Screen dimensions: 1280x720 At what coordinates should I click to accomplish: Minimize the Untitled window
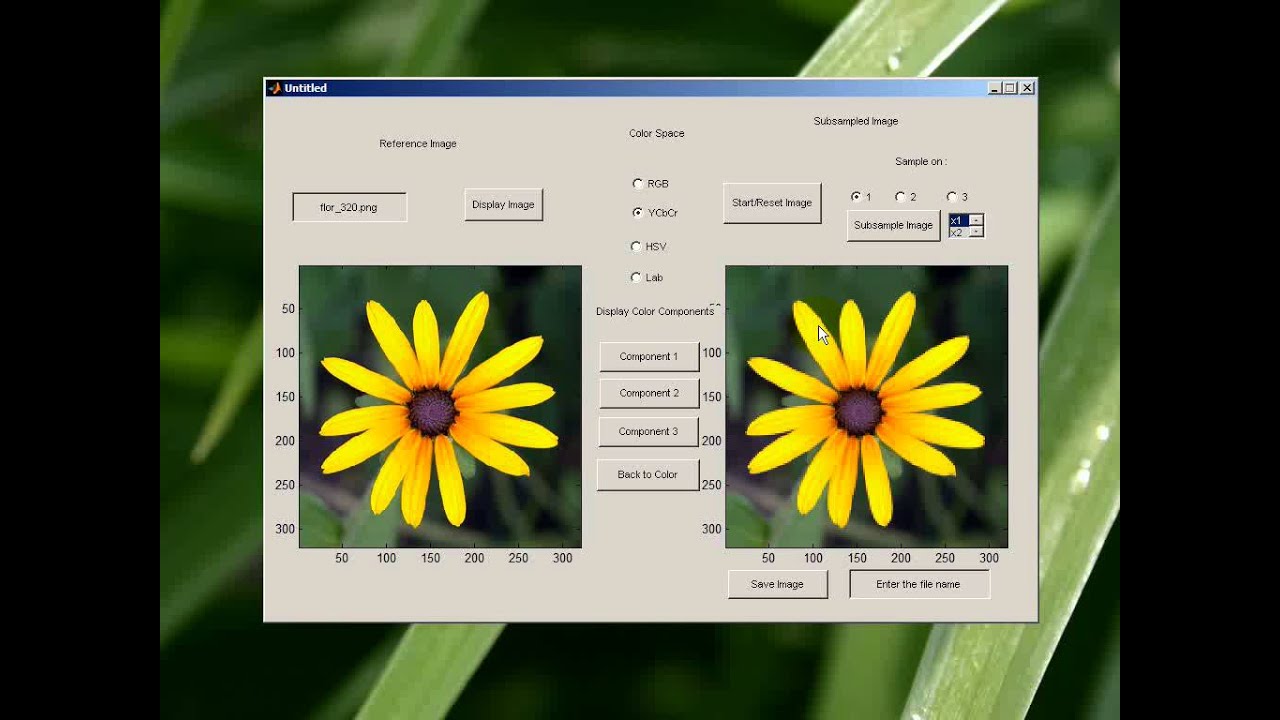coord(994,88)
